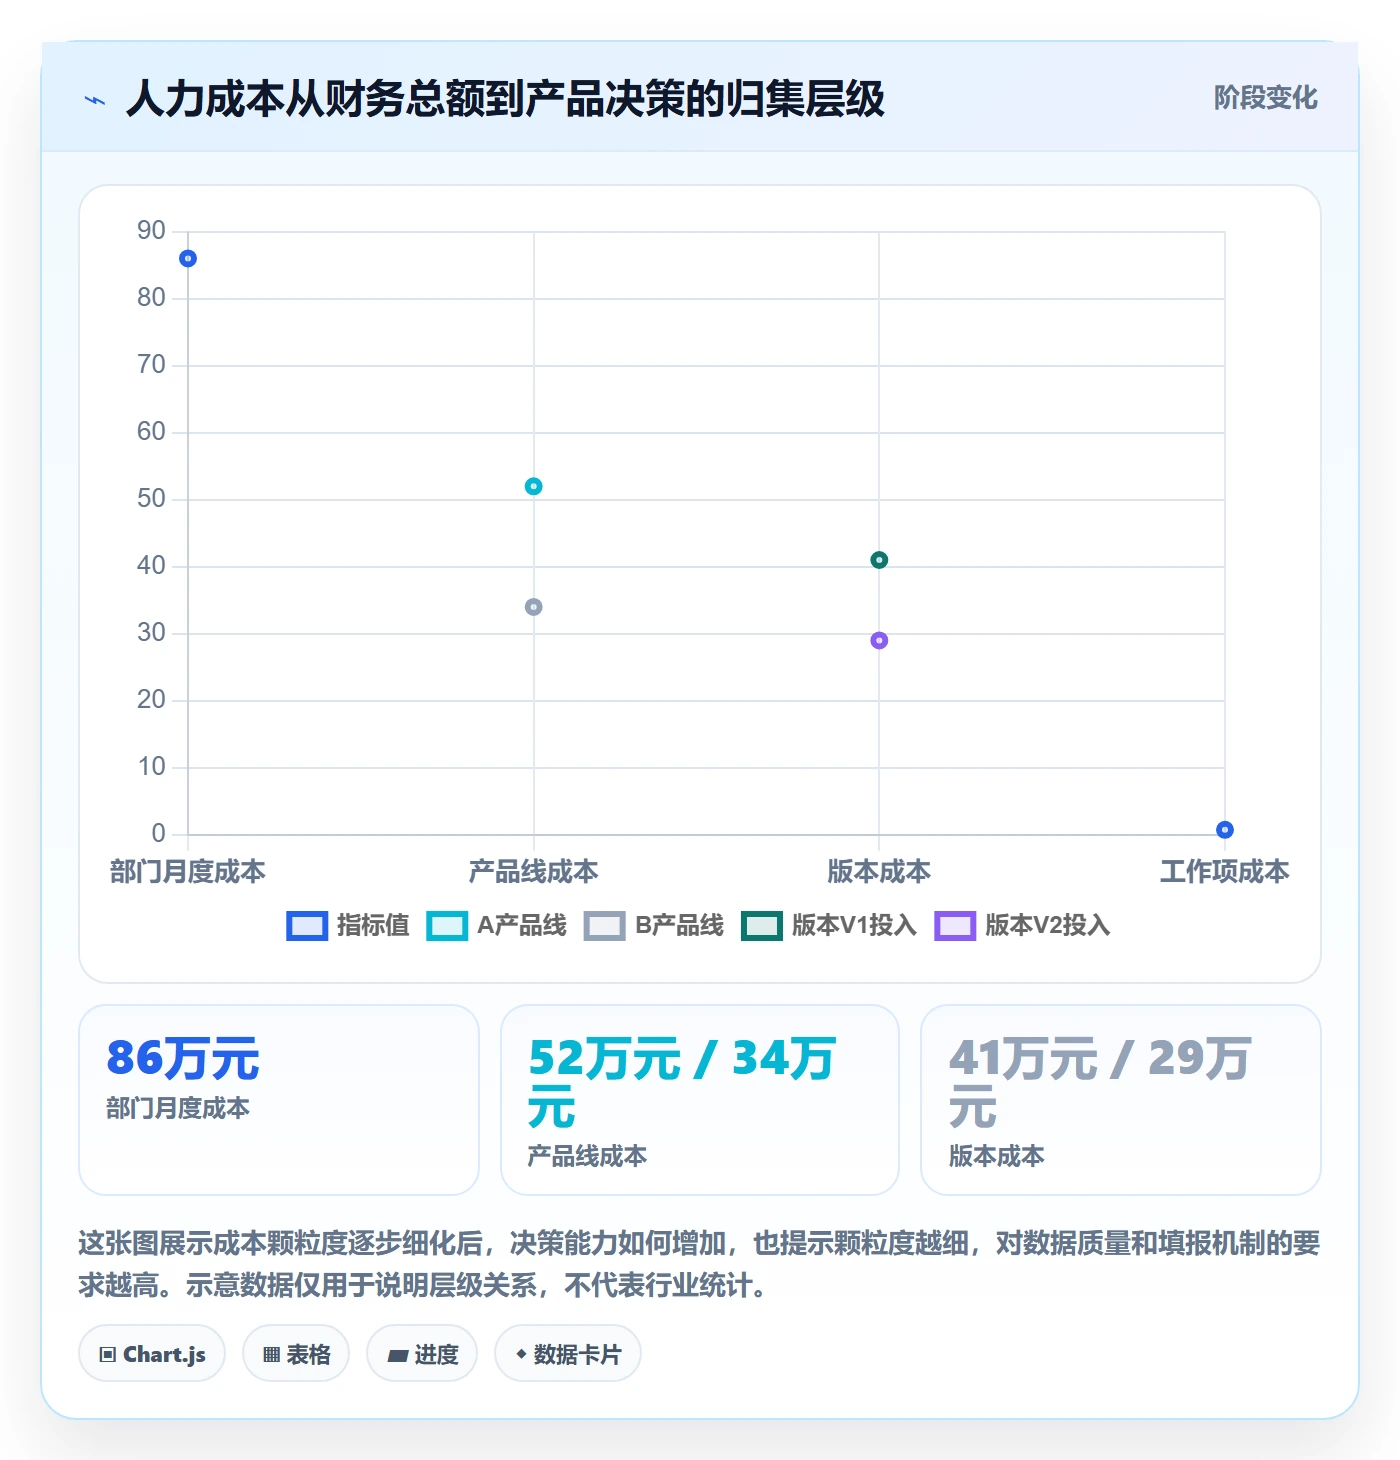Click the lightning bolt icon beside the title

pyautogui.click(x=95, y=100)
